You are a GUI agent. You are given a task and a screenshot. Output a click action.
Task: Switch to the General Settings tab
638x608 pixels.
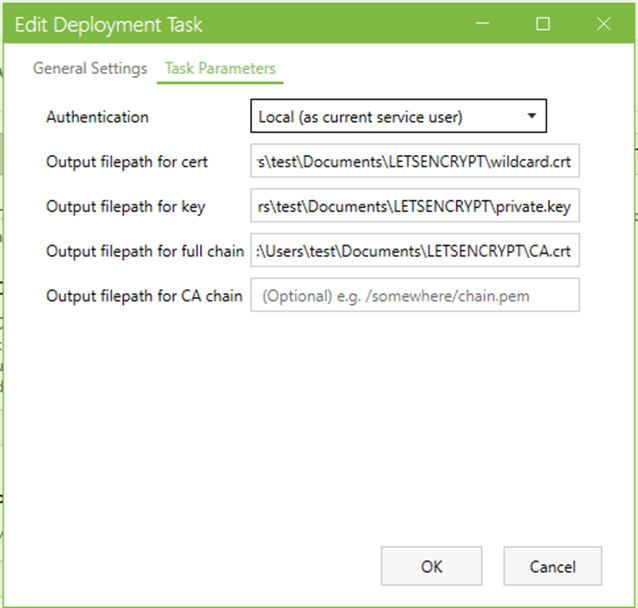[90, 69]
